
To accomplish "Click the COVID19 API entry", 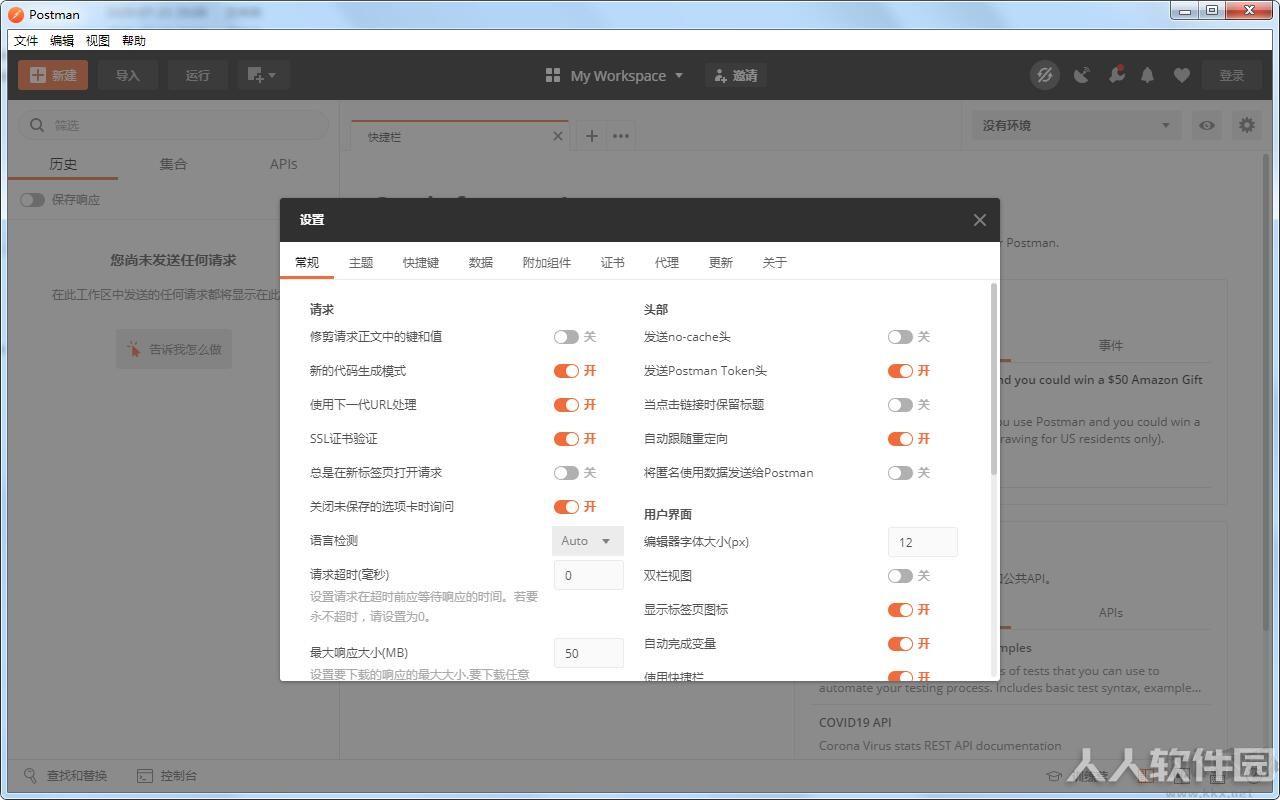I will (855, 722).
